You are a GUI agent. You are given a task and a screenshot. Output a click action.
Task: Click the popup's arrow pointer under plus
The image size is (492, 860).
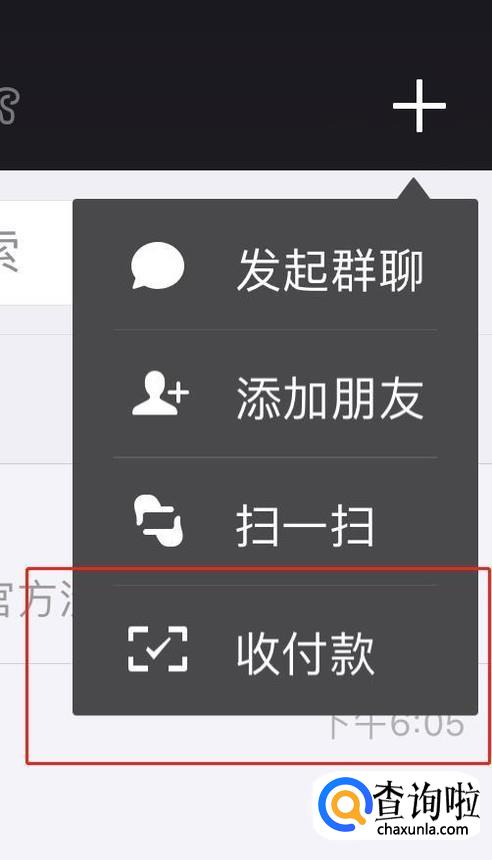pos(414,189)
